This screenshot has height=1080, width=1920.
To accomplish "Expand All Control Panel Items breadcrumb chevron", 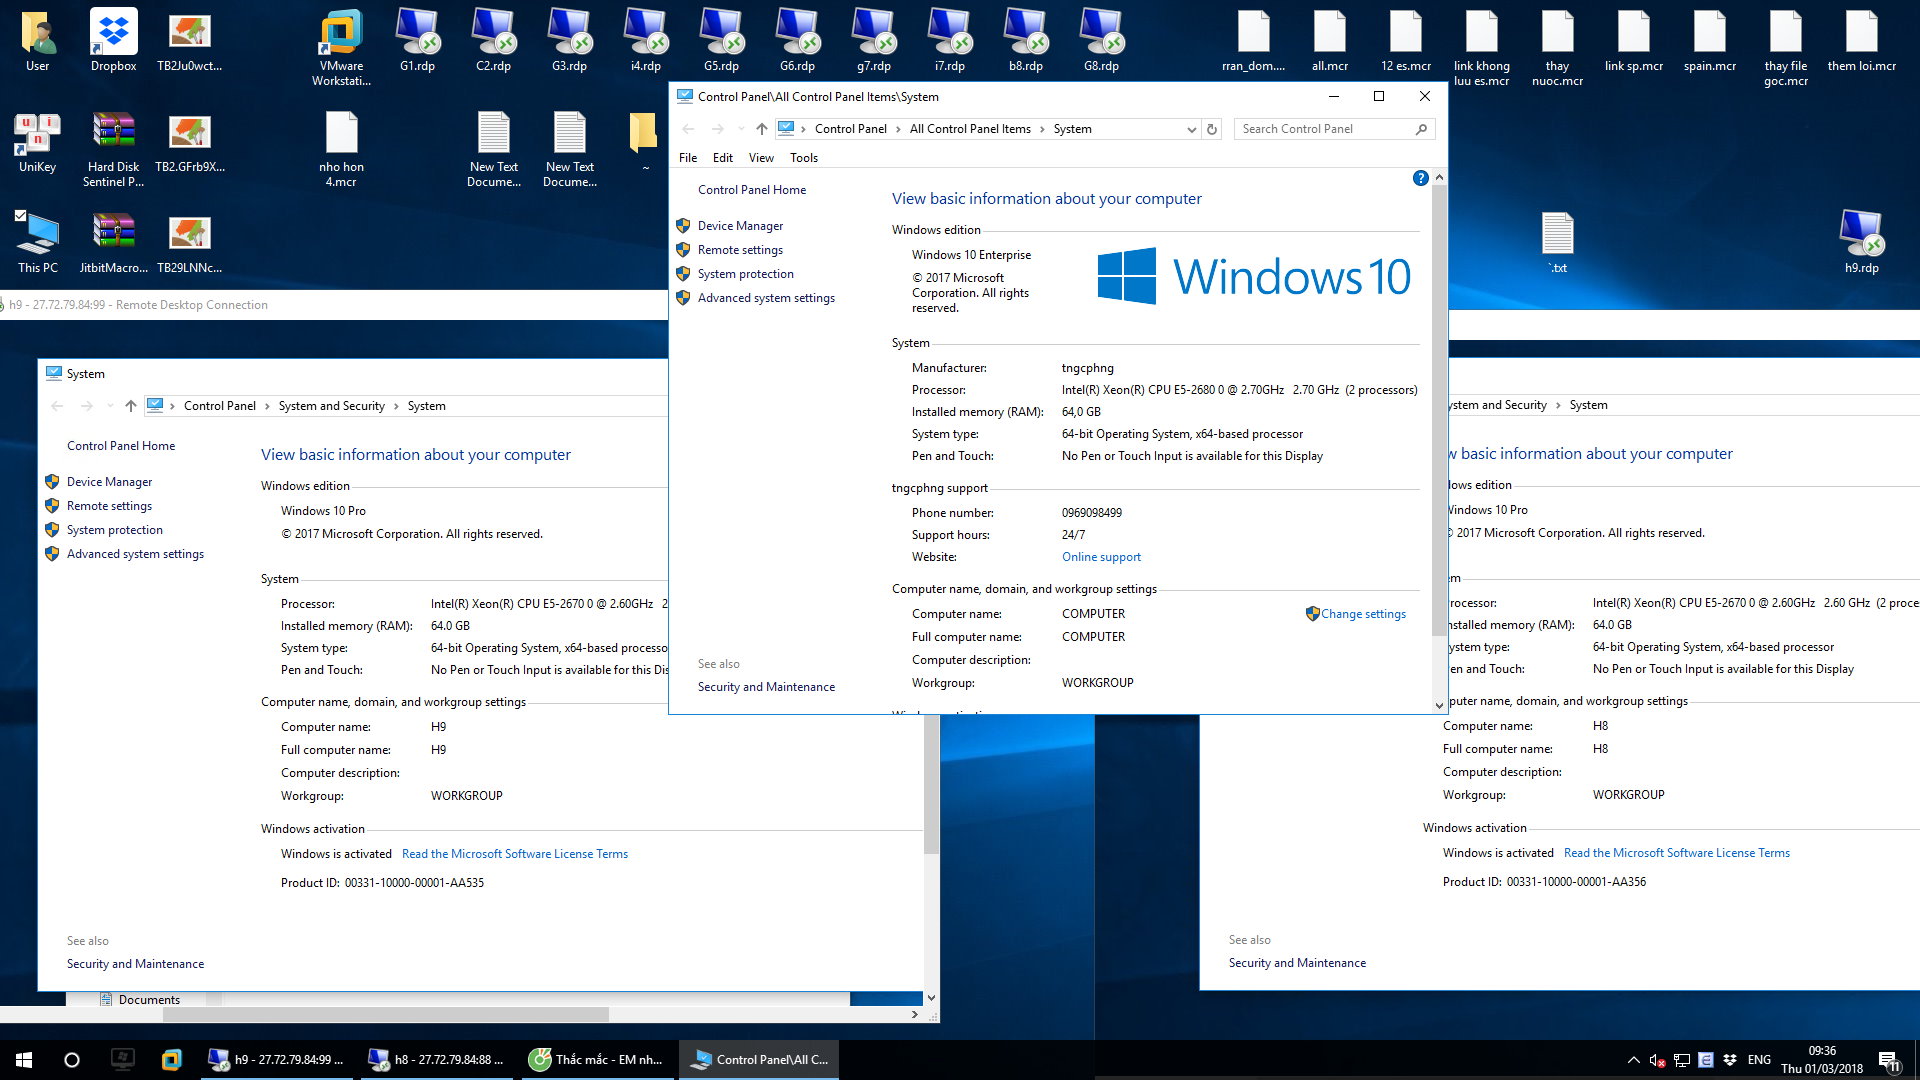I will coord(1042,129).
